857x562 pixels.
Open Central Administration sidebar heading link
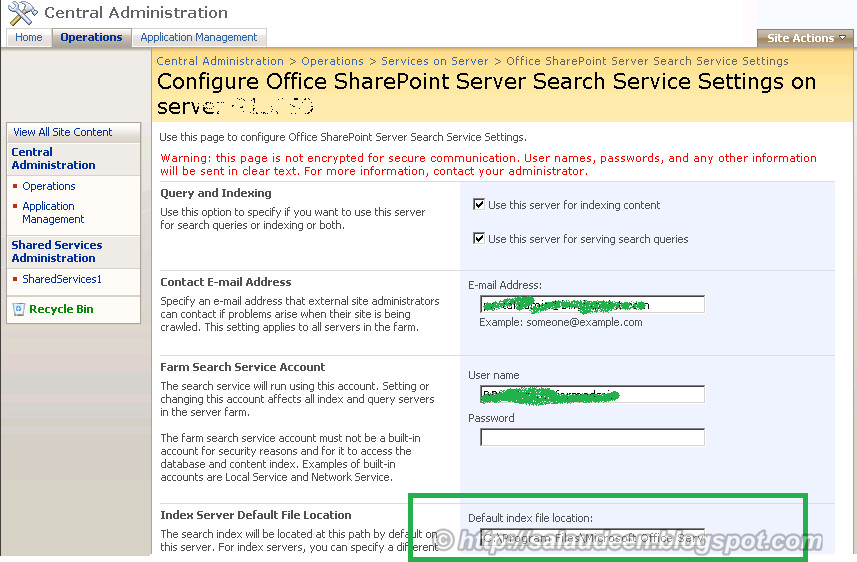click(x=53, y=159)
